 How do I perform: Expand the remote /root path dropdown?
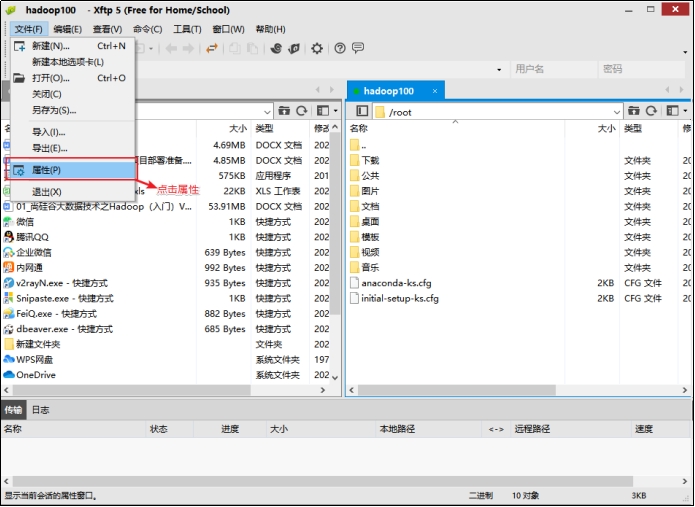616,112
